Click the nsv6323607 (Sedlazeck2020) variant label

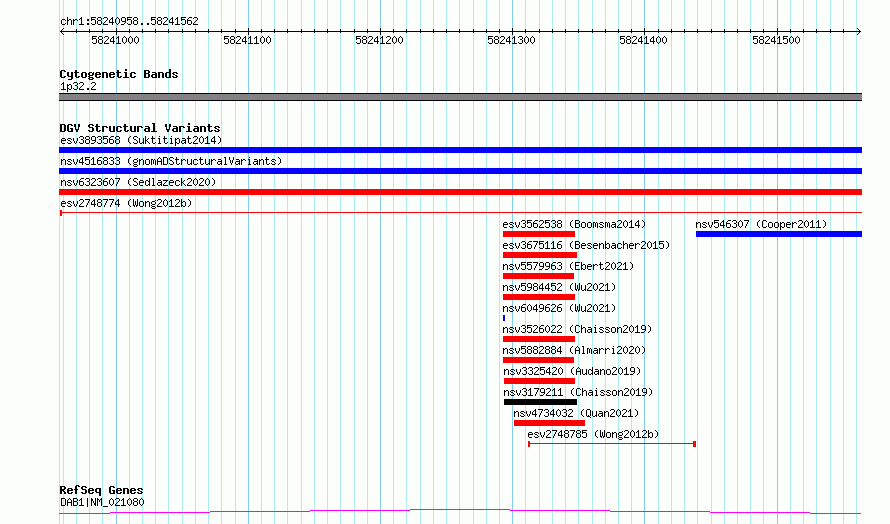[x=138, y=182]
